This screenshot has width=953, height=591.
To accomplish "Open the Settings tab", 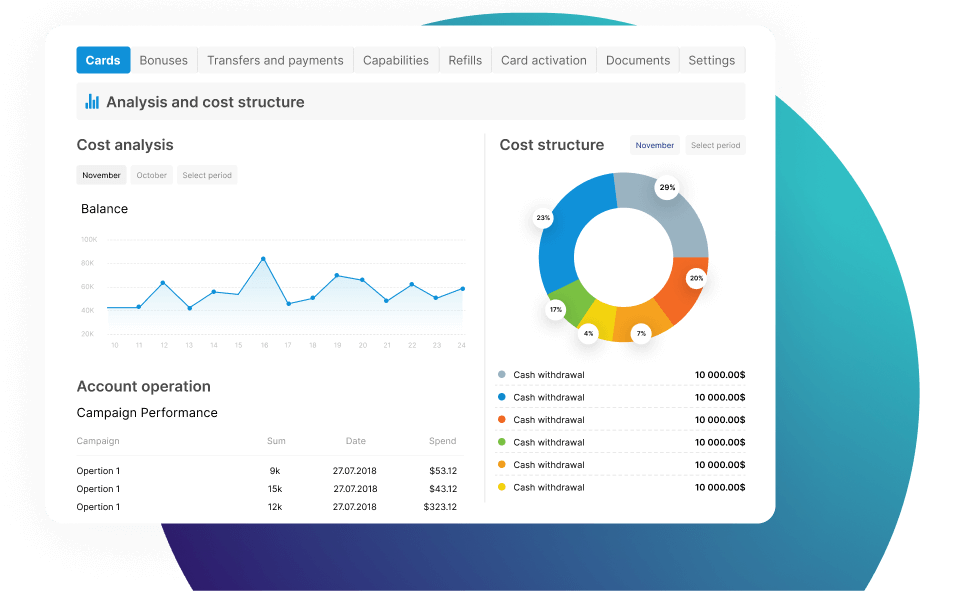I will click(712, 60).
